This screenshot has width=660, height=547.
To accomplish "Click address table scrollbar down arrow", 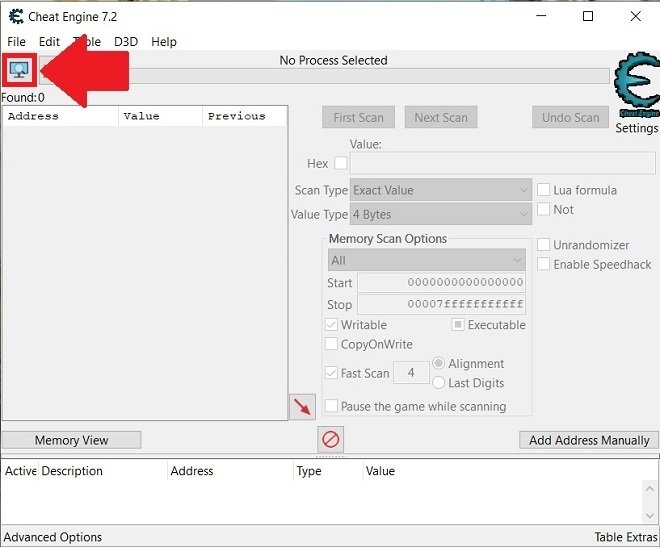I will pos(649,515).
